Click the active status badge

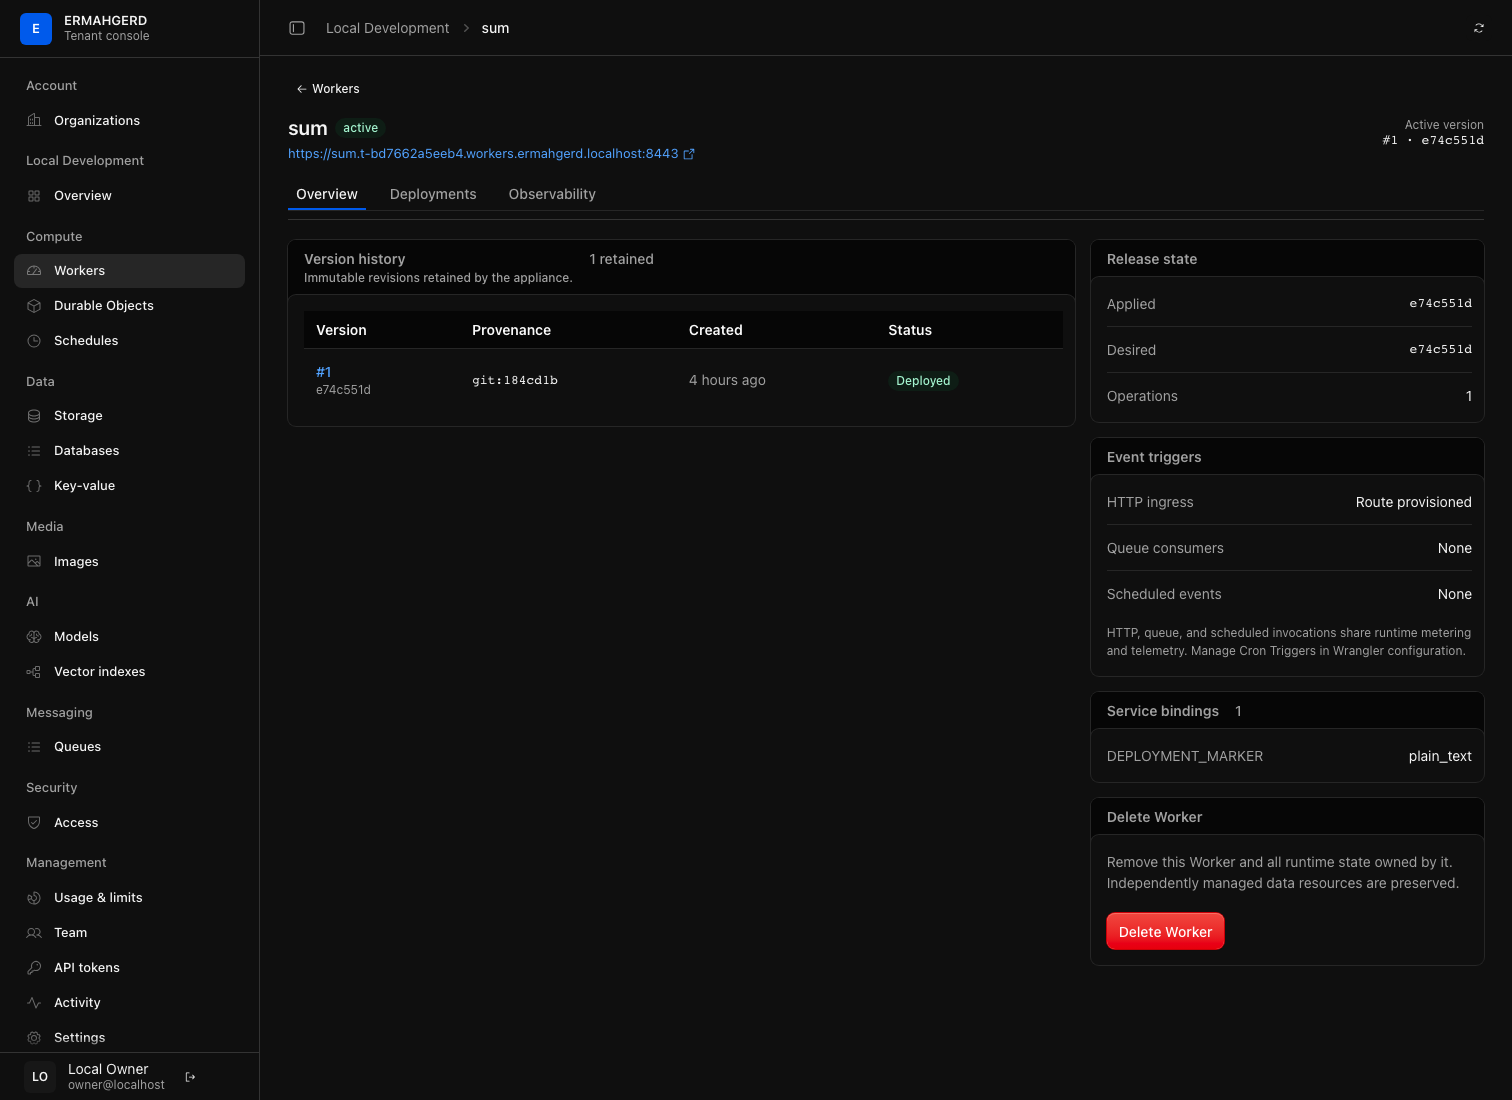pos(361,128)
